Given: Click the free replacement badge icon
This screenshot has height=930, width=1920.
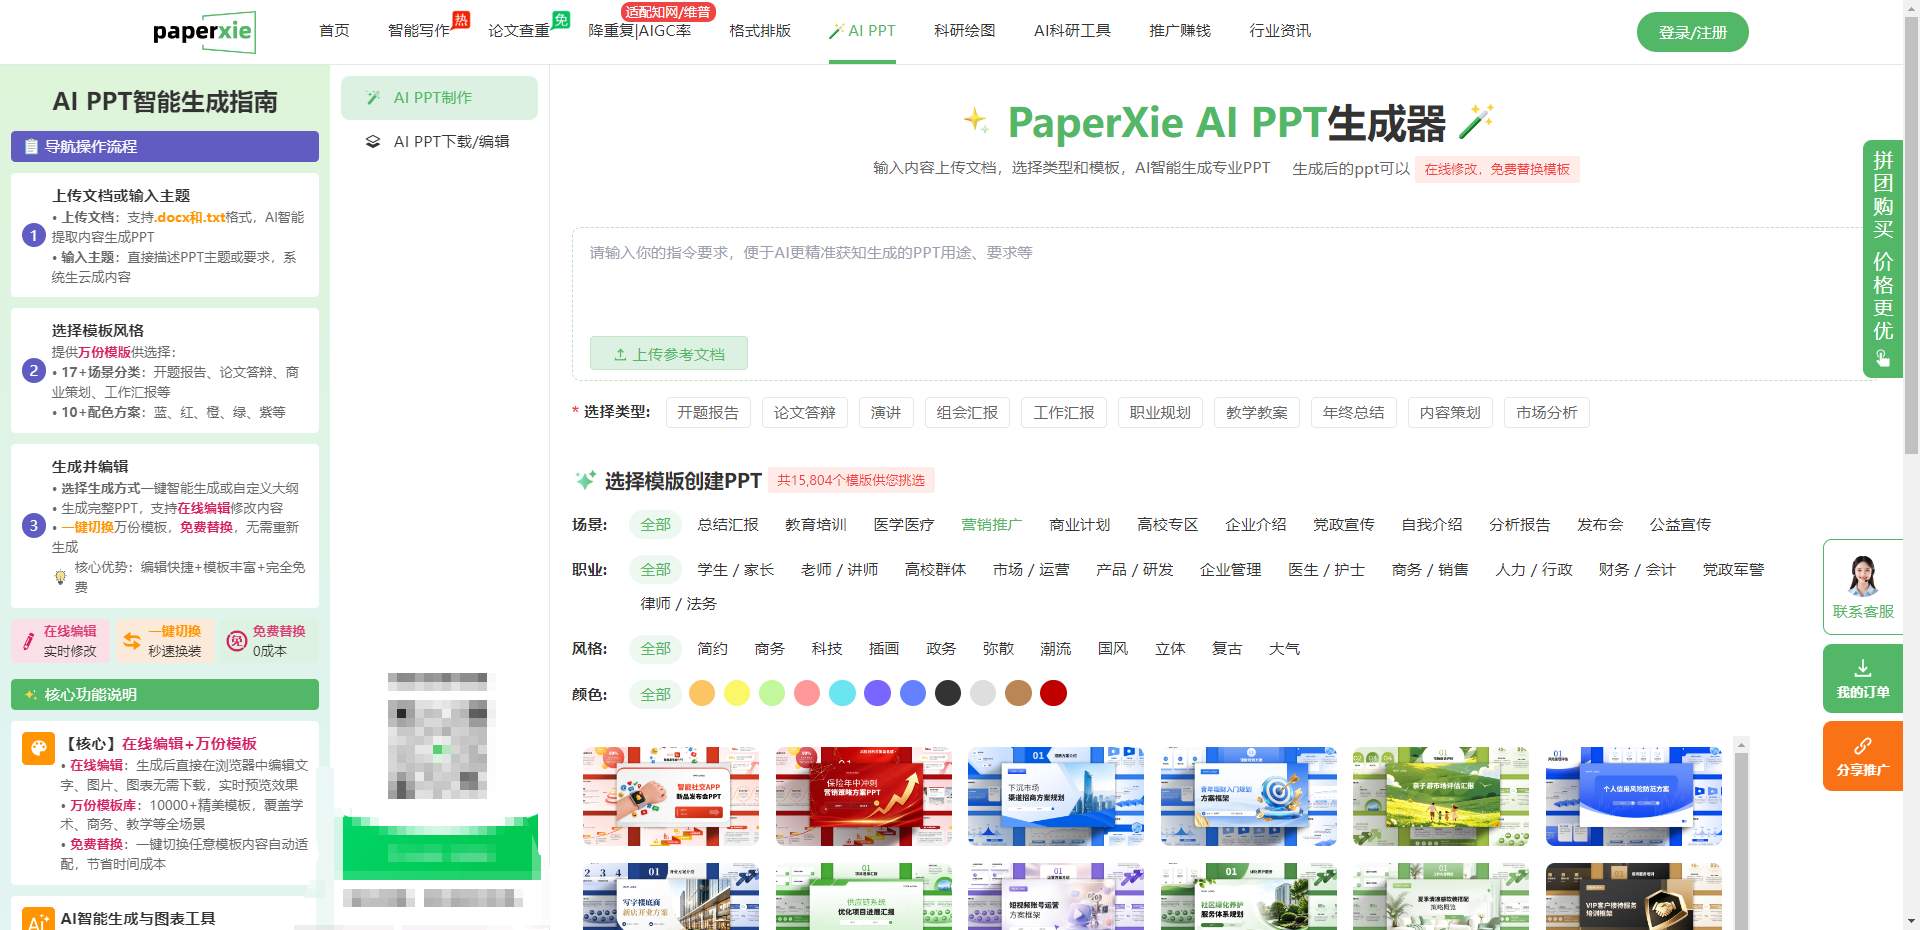Looking at the screenshot, I should pyautogui.click(x=237, y=641).
